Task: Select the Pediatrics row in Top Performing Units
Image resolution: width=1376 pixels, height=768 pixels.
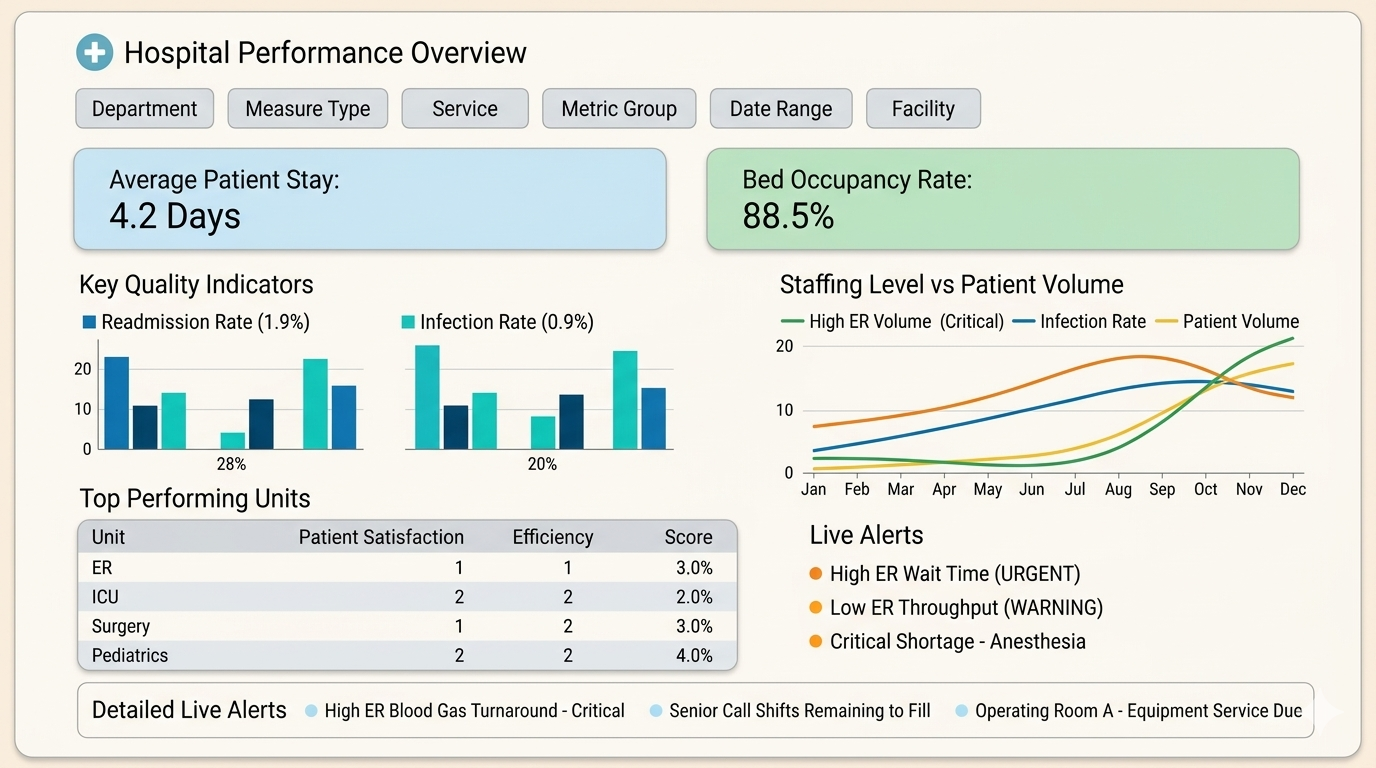Action: coord(407,656)
